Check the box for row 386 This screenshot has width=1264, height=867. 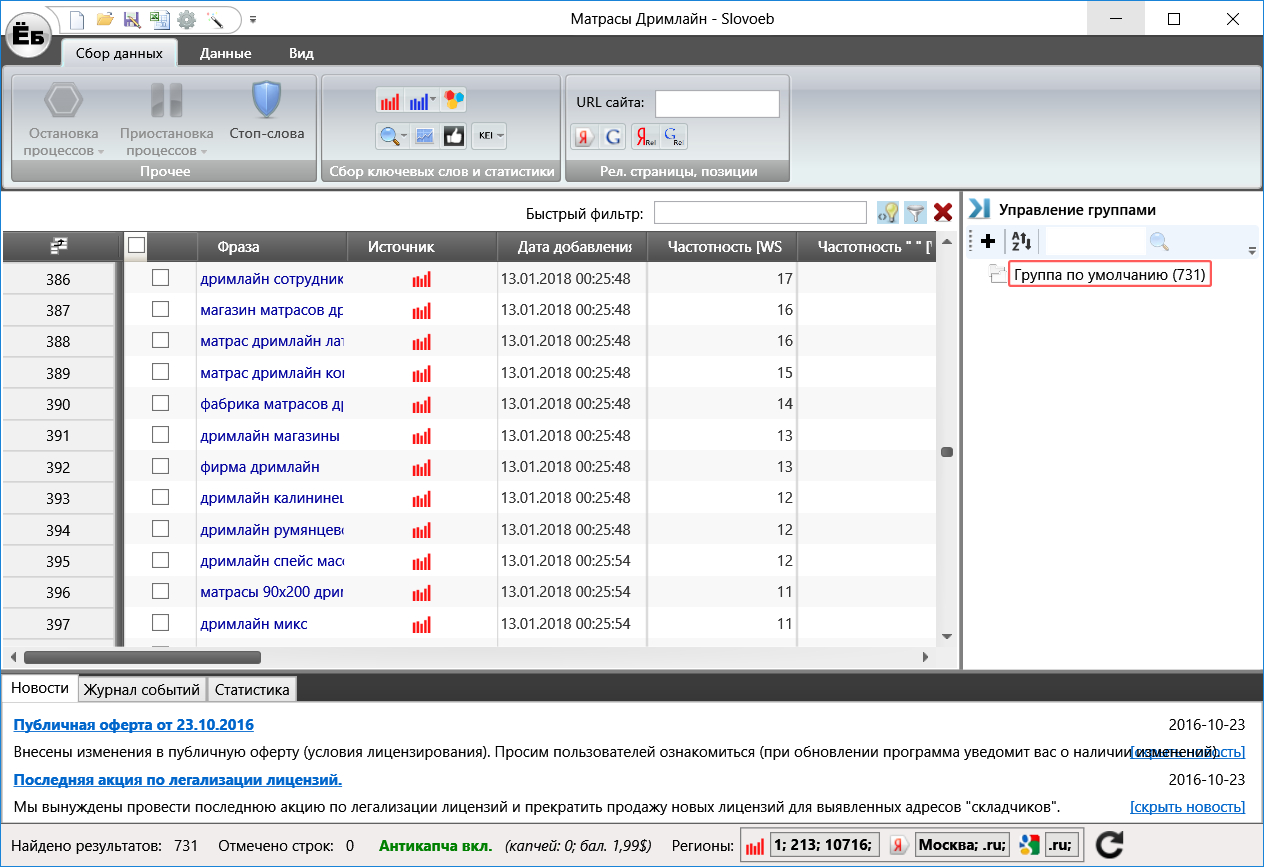pyautogui.click(x=160, y=279)
